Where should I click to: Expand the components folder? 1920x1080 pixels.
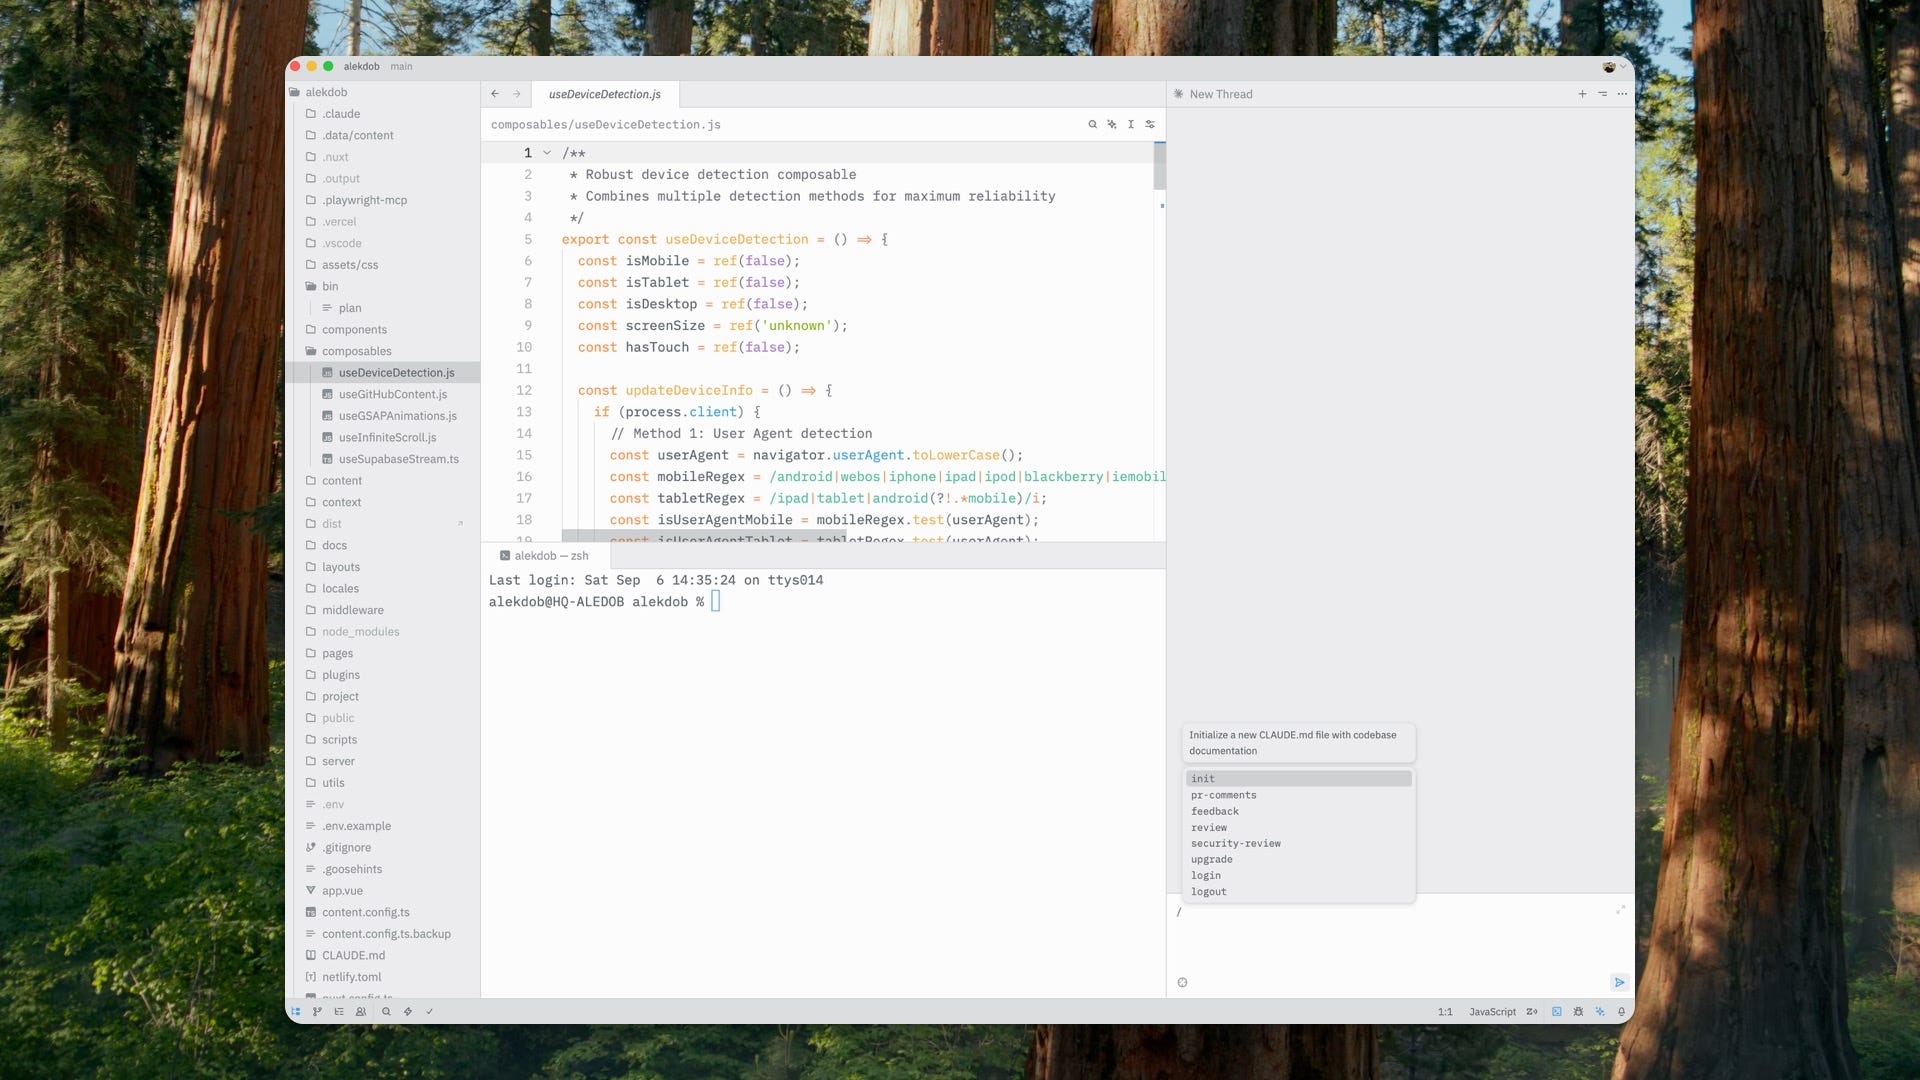[x=354, y=329]
